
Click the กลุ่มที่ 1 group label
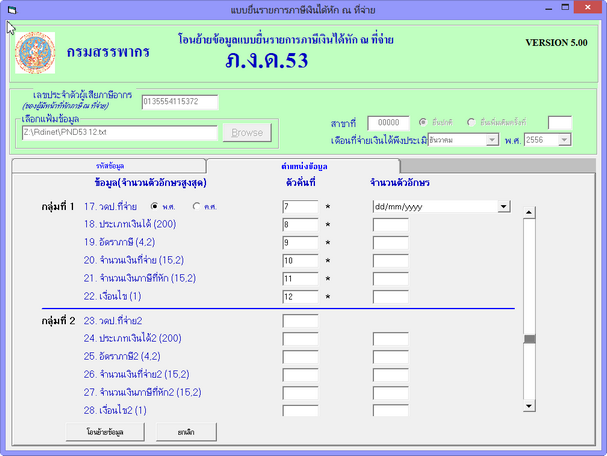(58, 206)
